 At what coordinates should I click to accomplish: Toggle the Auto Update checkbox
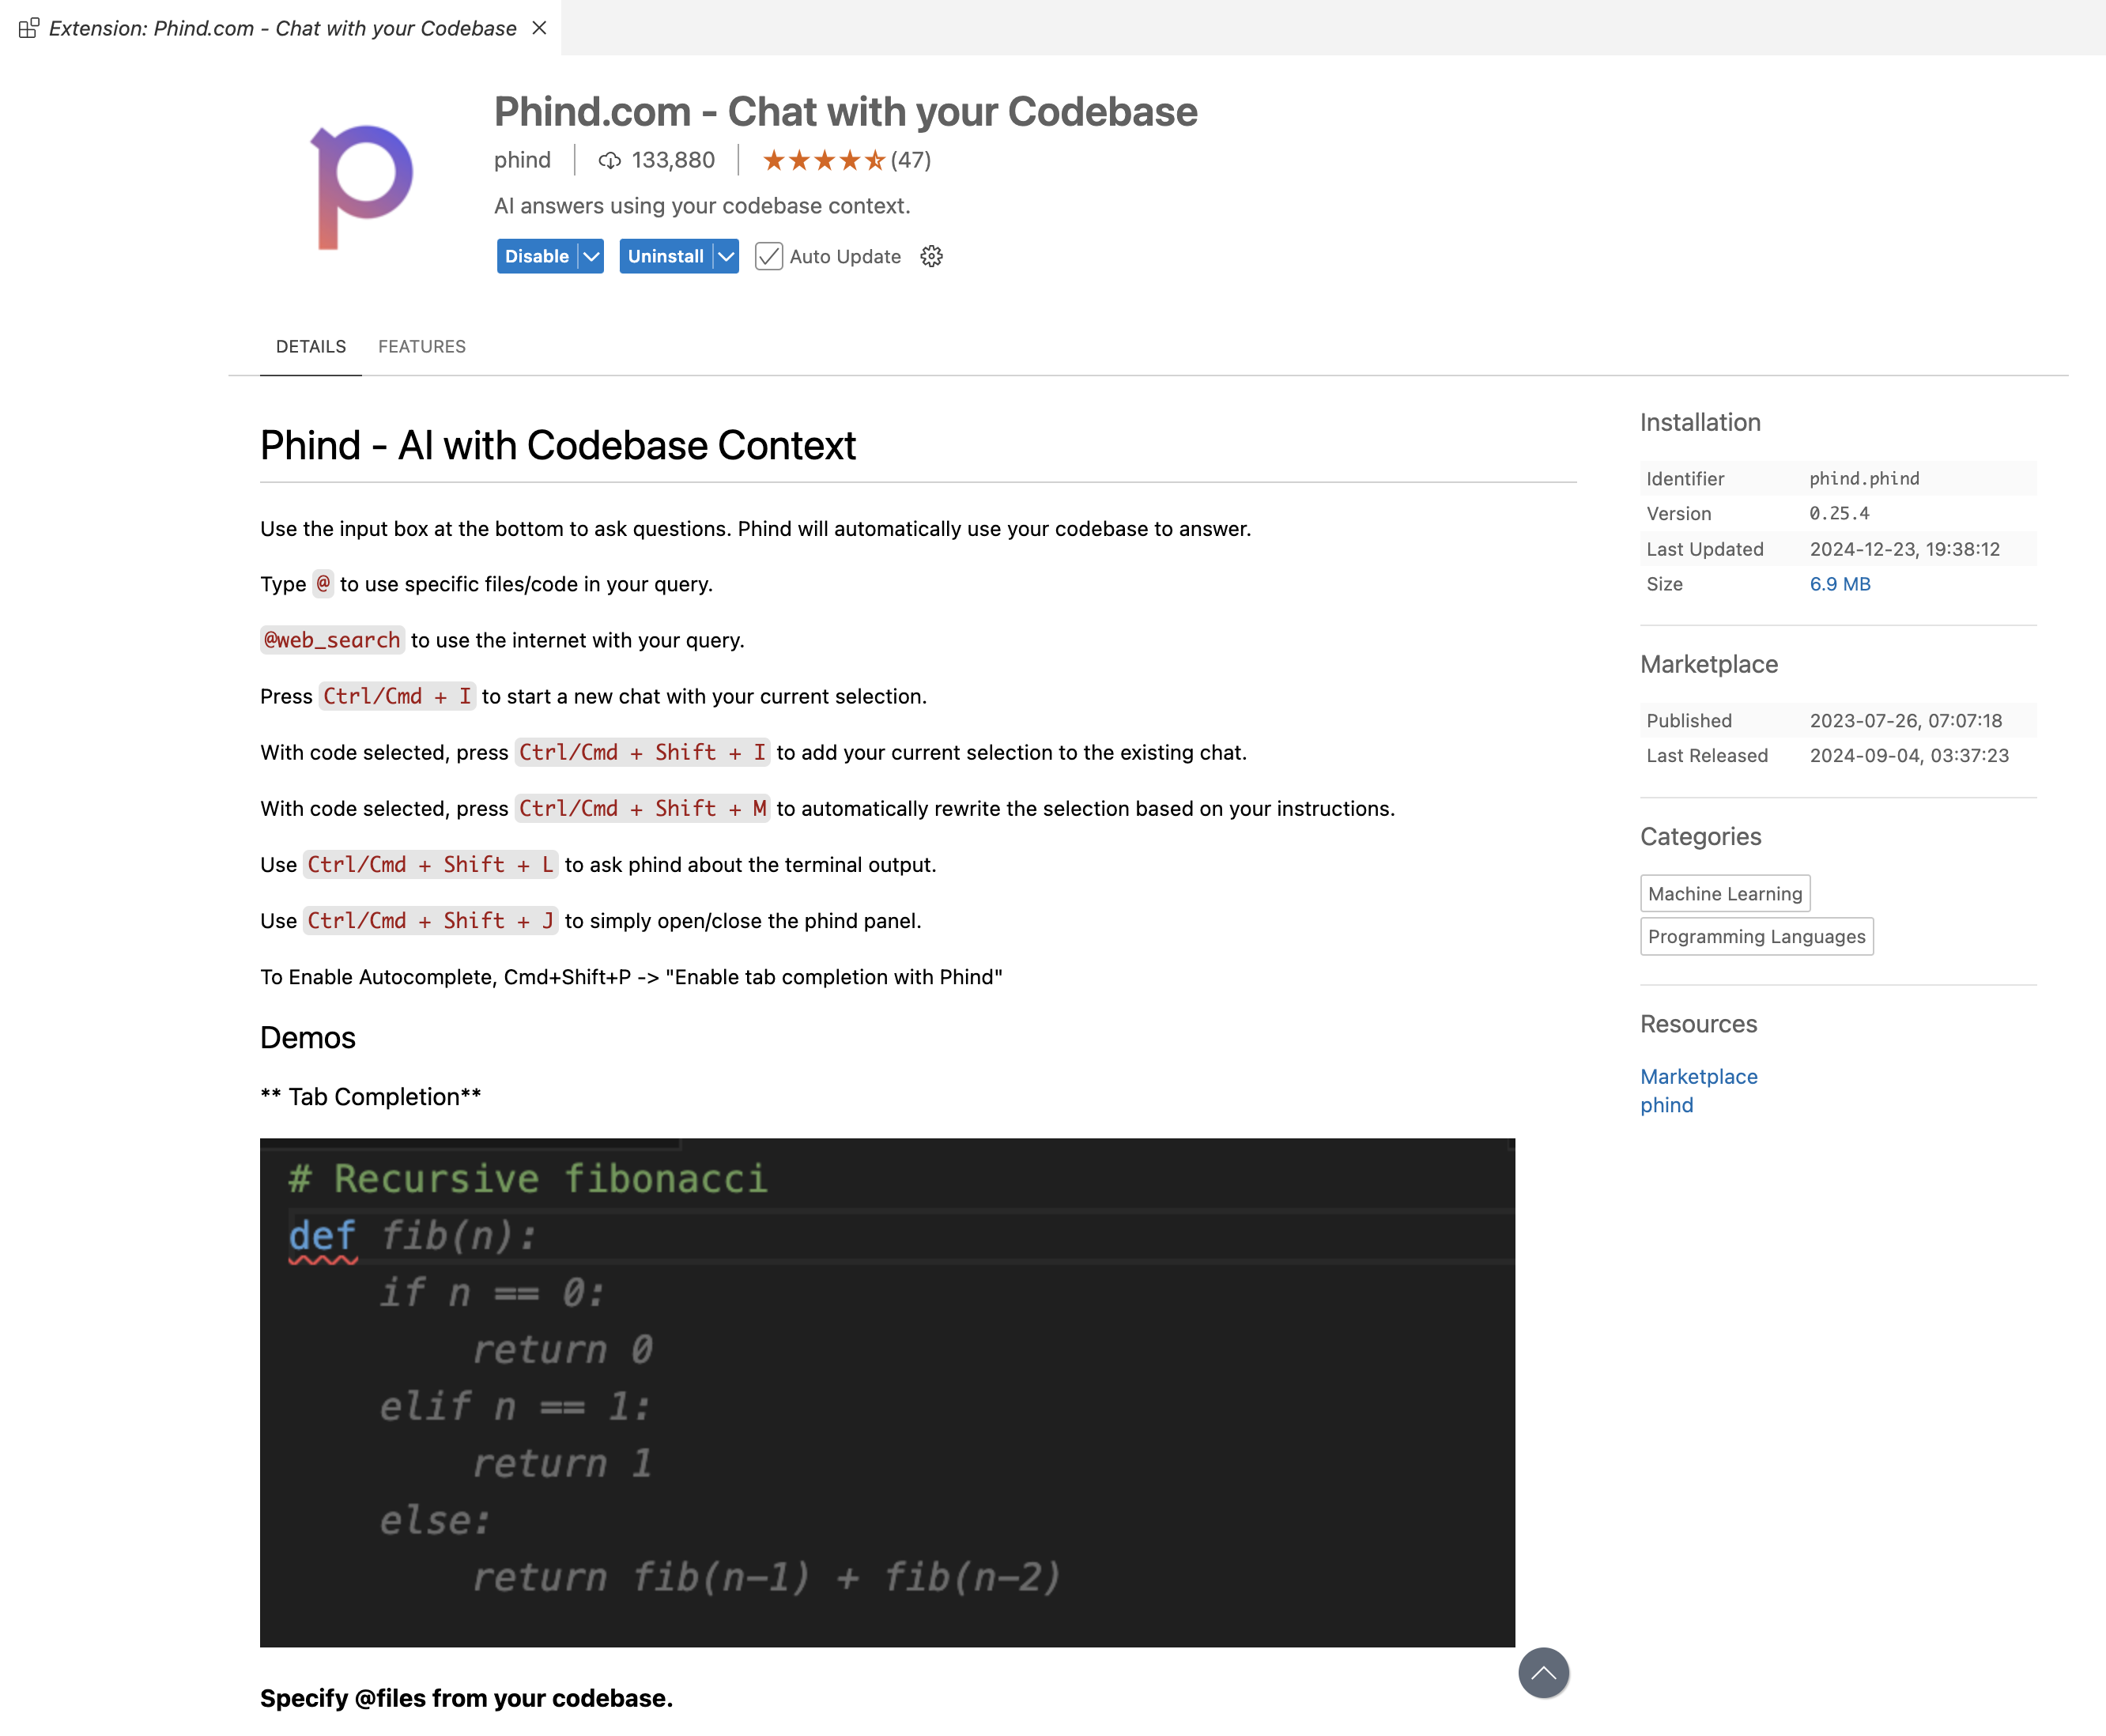(768, 257)
